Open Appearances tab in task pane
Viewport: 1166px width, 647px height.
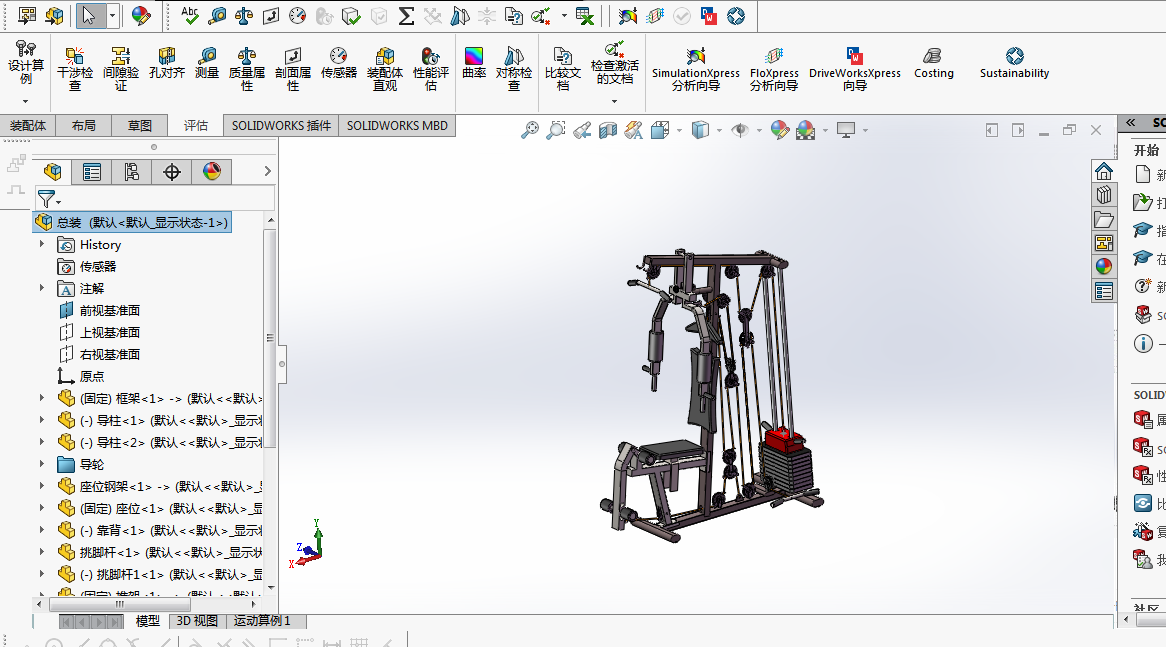[1104, 265]
